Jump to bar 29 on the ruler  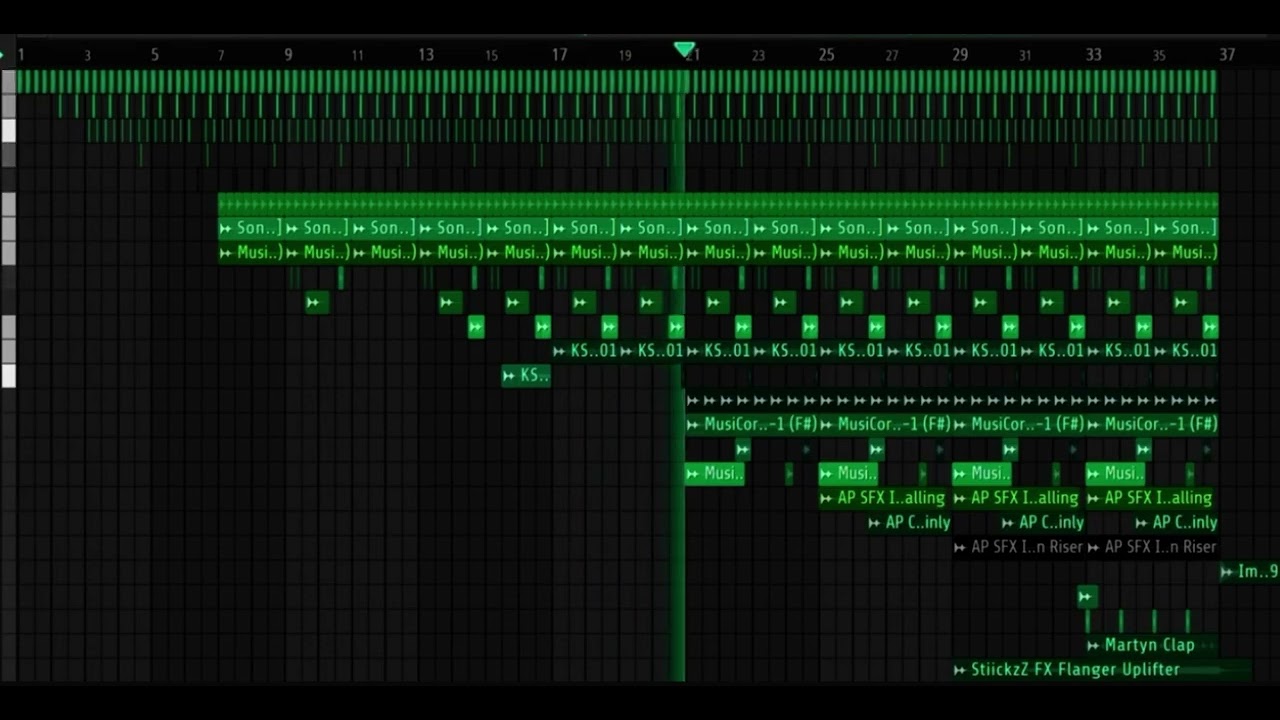click(x=960, y=54)
